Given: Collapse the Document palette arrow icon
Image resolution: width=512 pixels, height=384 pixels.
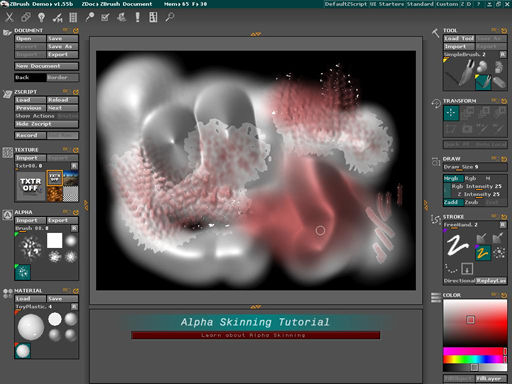Looking at the screenshot, I should [x=76, y=31].
